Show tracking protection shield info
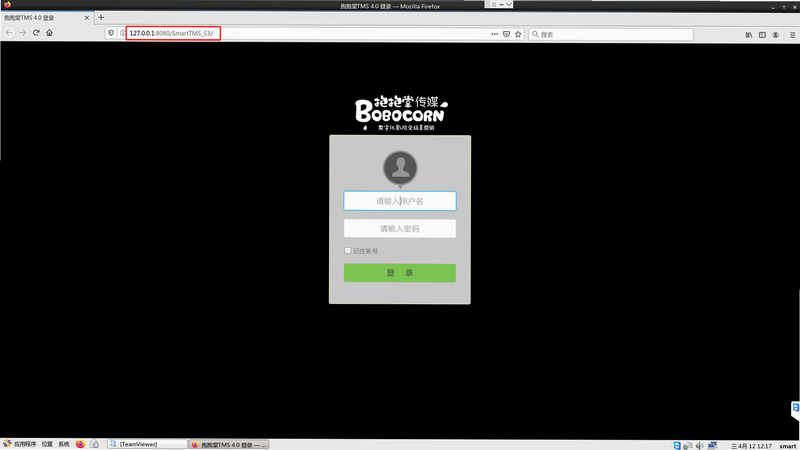The height and width of the screenshot is (450, 800). [x=111, y=33]
